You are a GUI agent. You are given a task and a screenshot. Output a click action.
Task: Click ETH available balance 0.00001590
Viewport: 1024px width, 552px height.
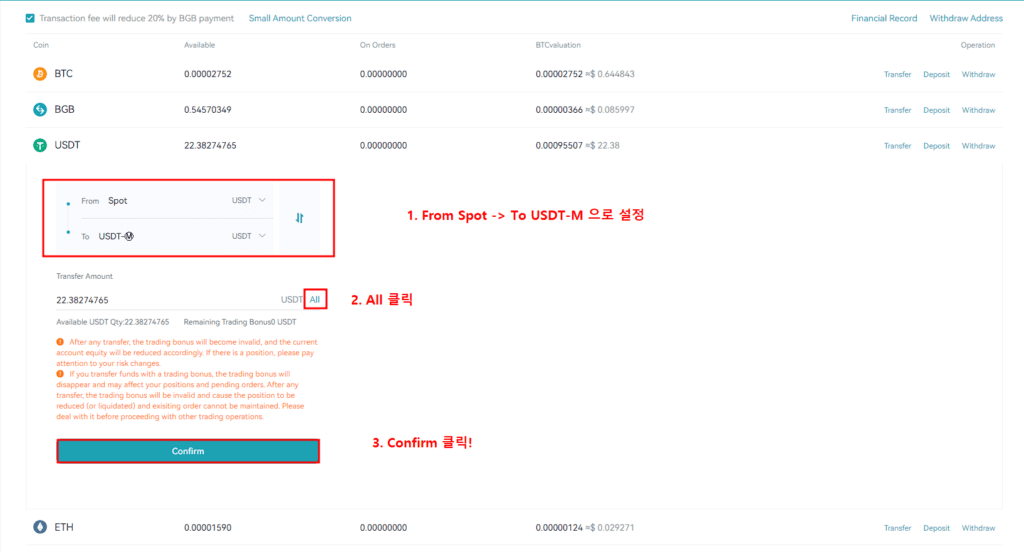coord(208,528)
